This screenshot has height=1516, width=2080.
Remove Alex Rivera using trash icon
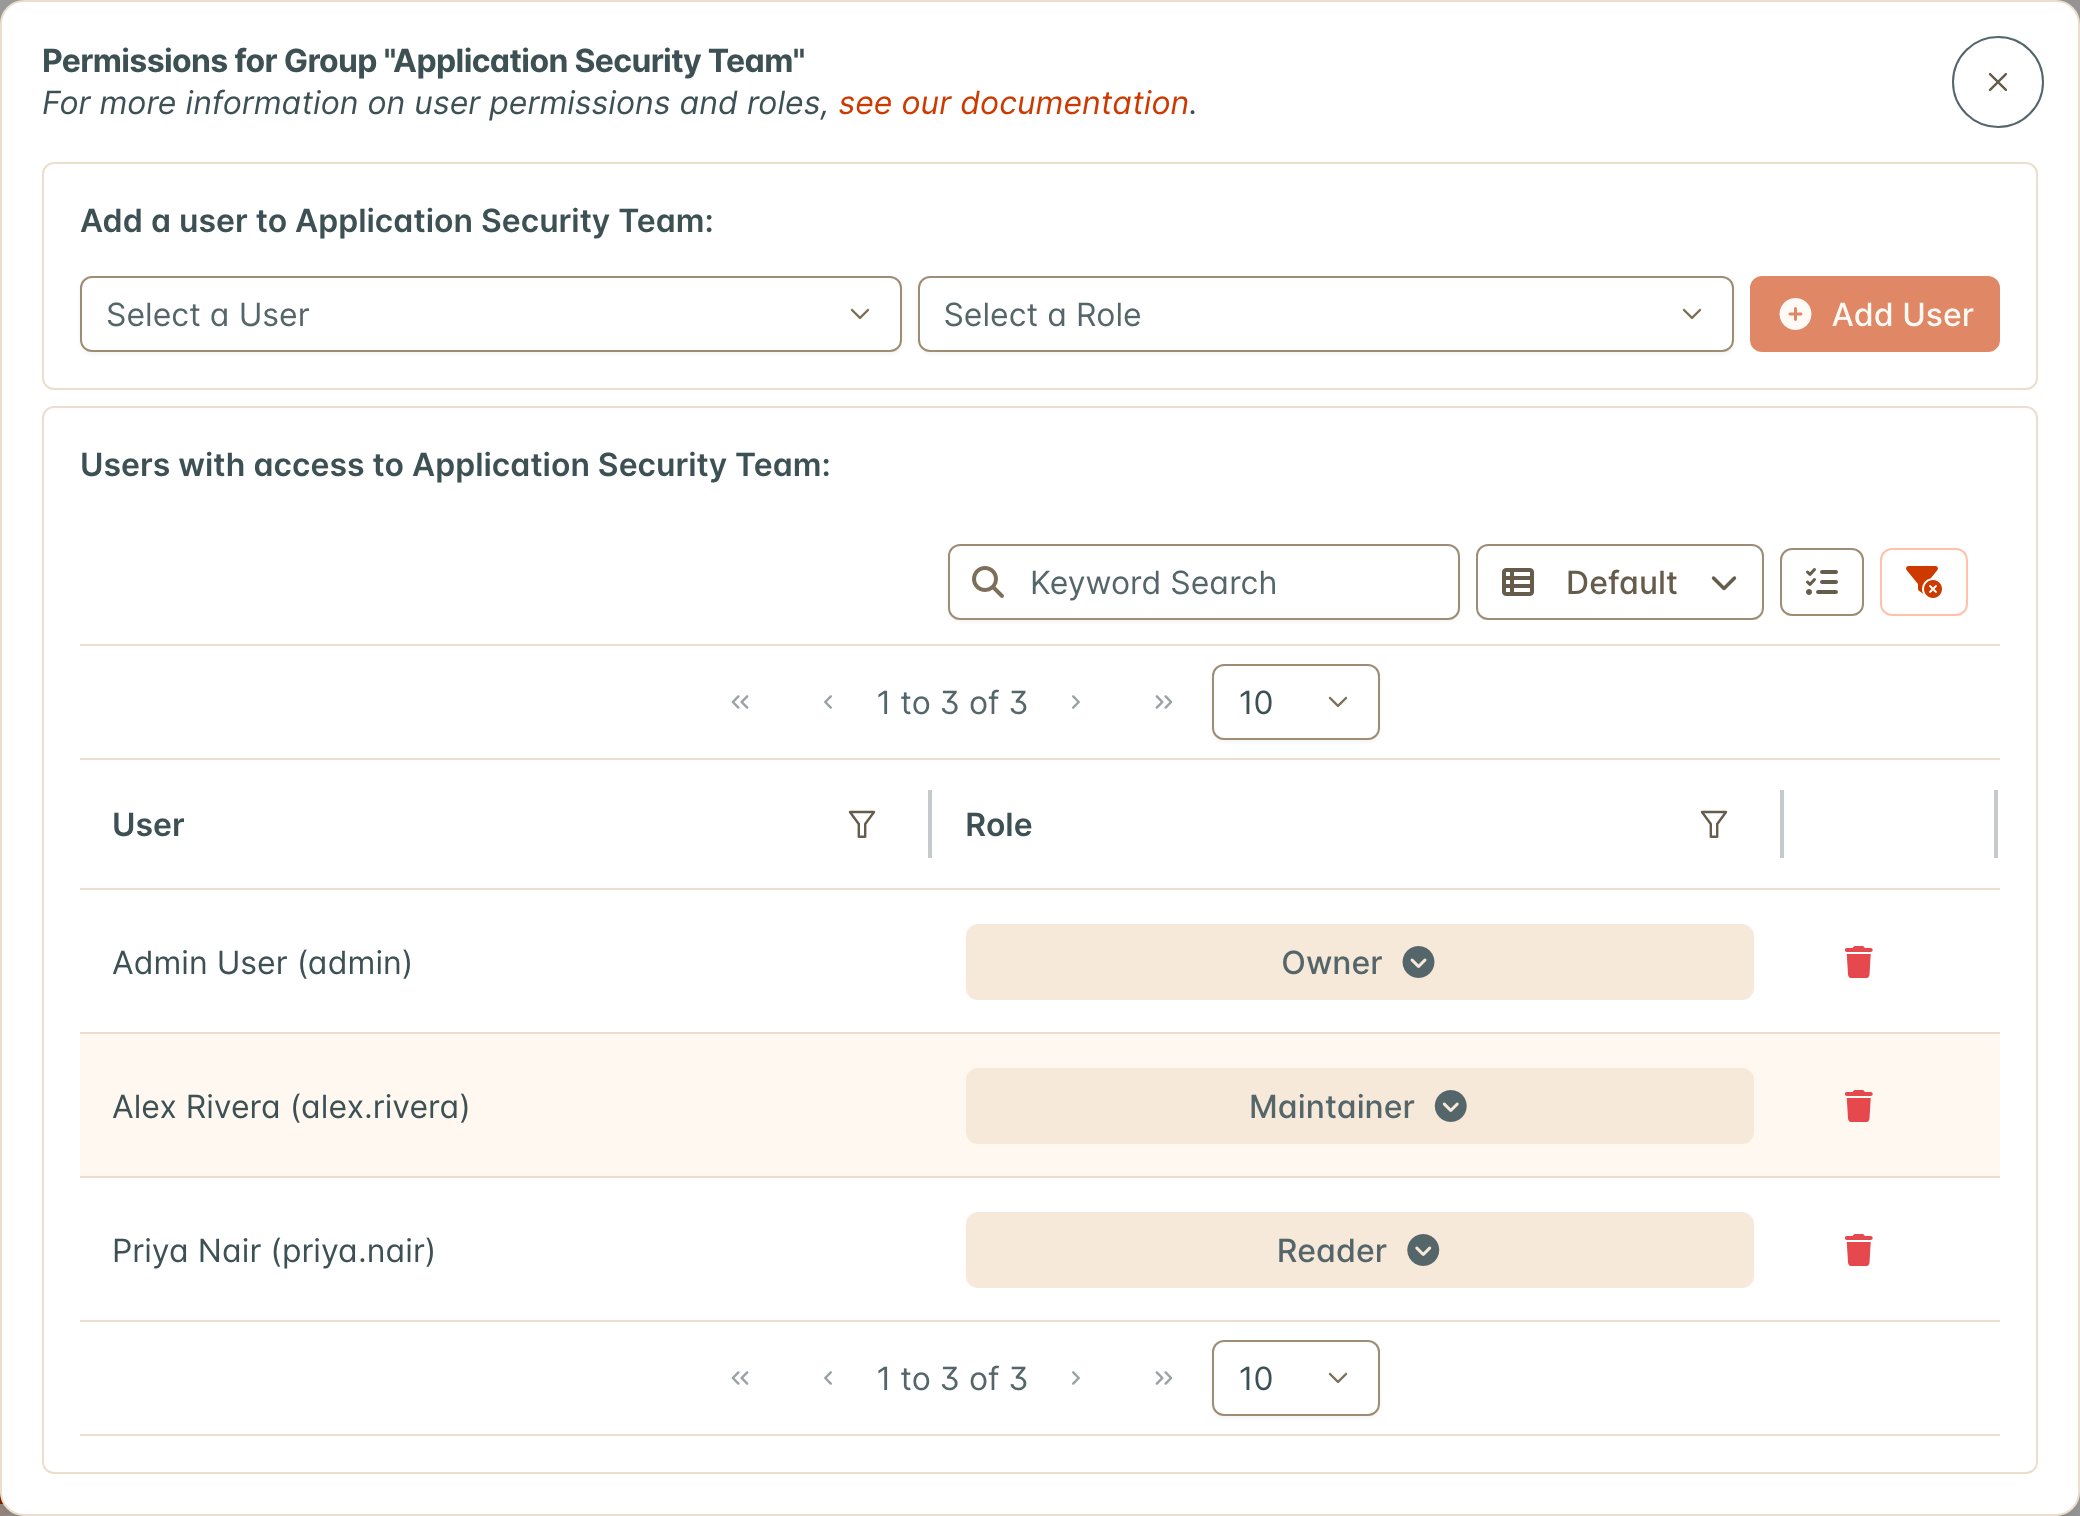point(1858,1106)
